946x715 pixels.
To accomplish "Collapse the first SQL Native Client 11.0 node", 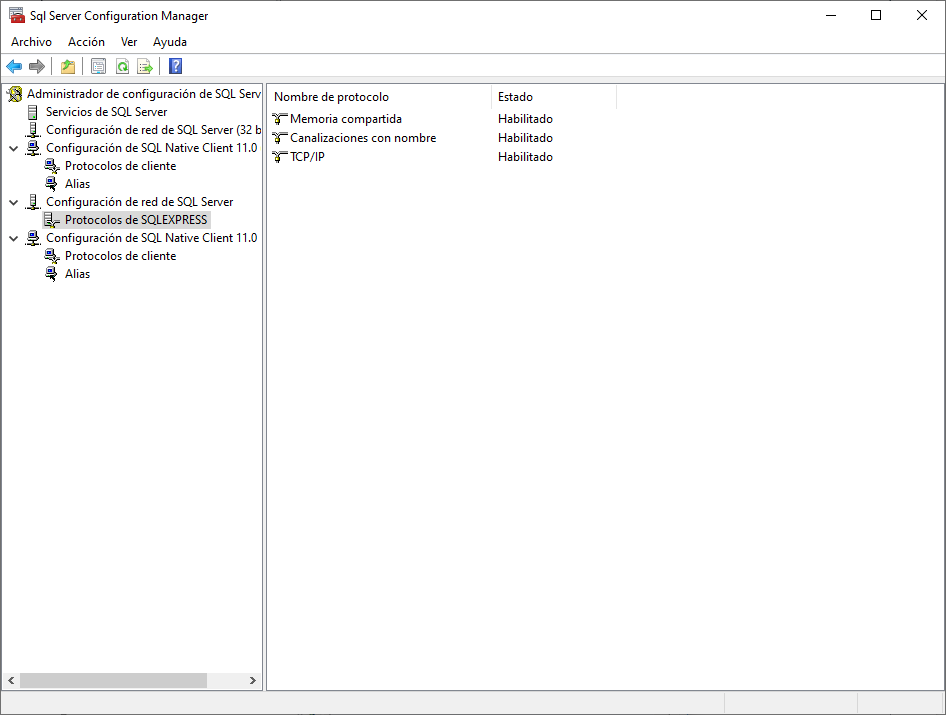I will [13, 148].
